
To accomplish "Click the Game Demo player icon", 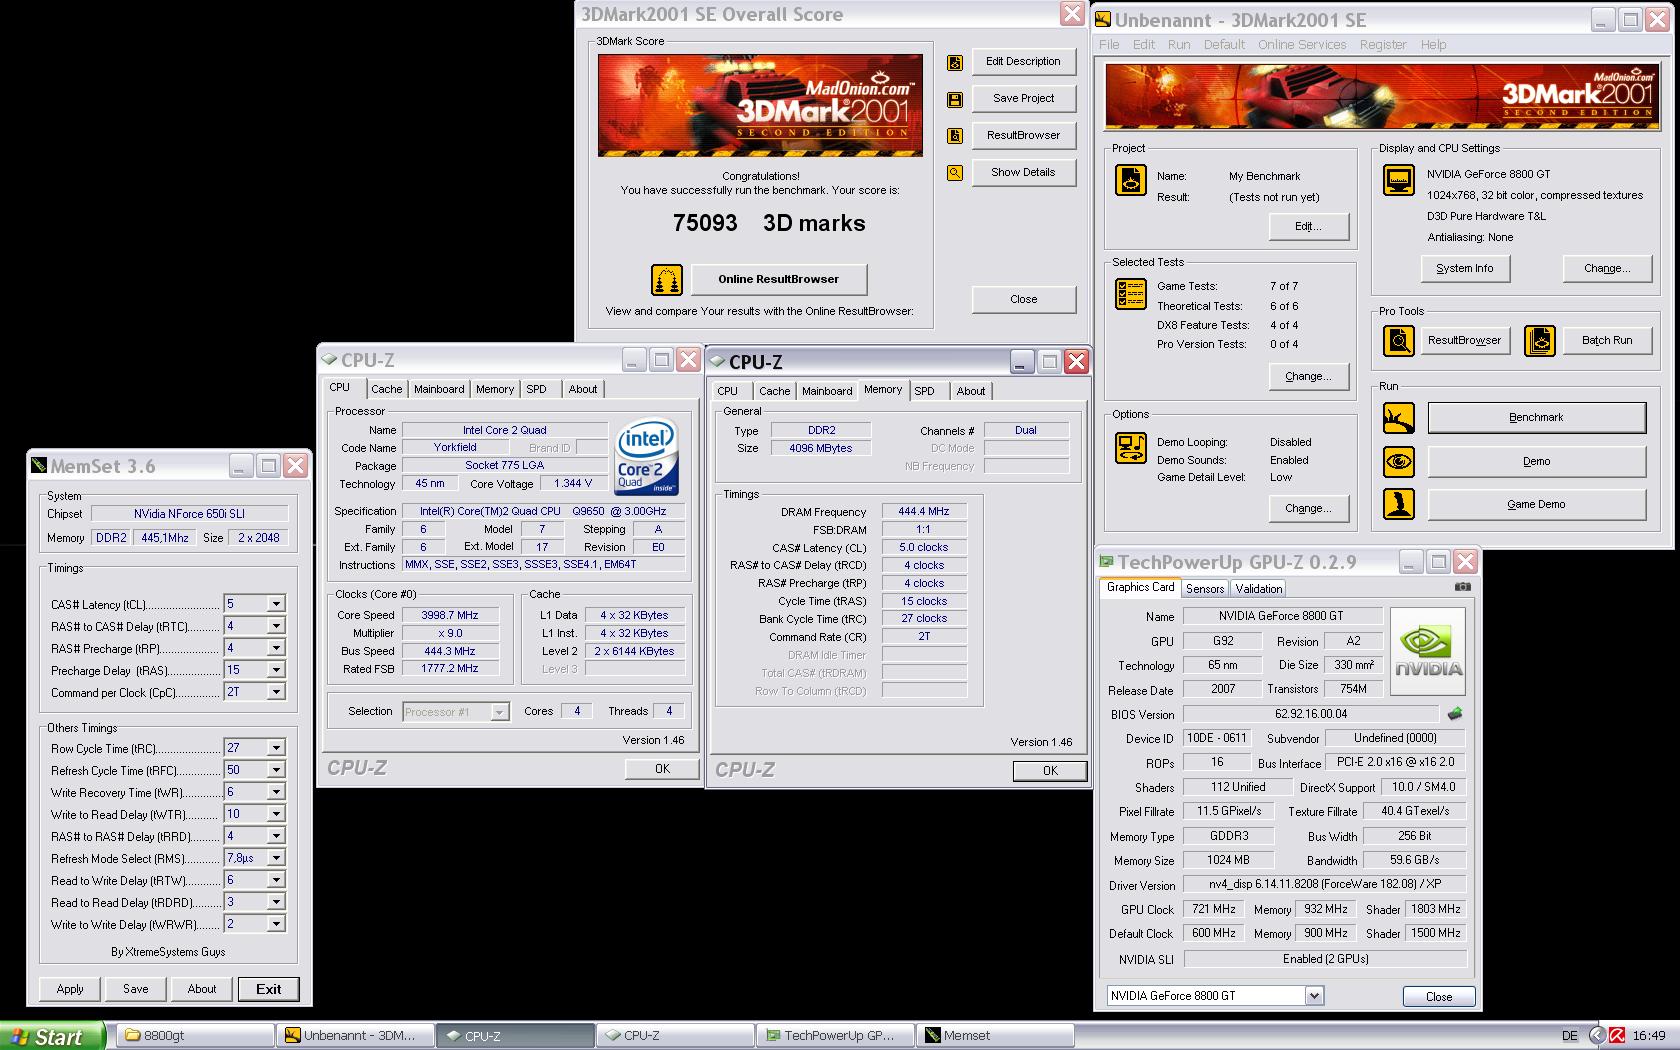I will click(1398, 504).
